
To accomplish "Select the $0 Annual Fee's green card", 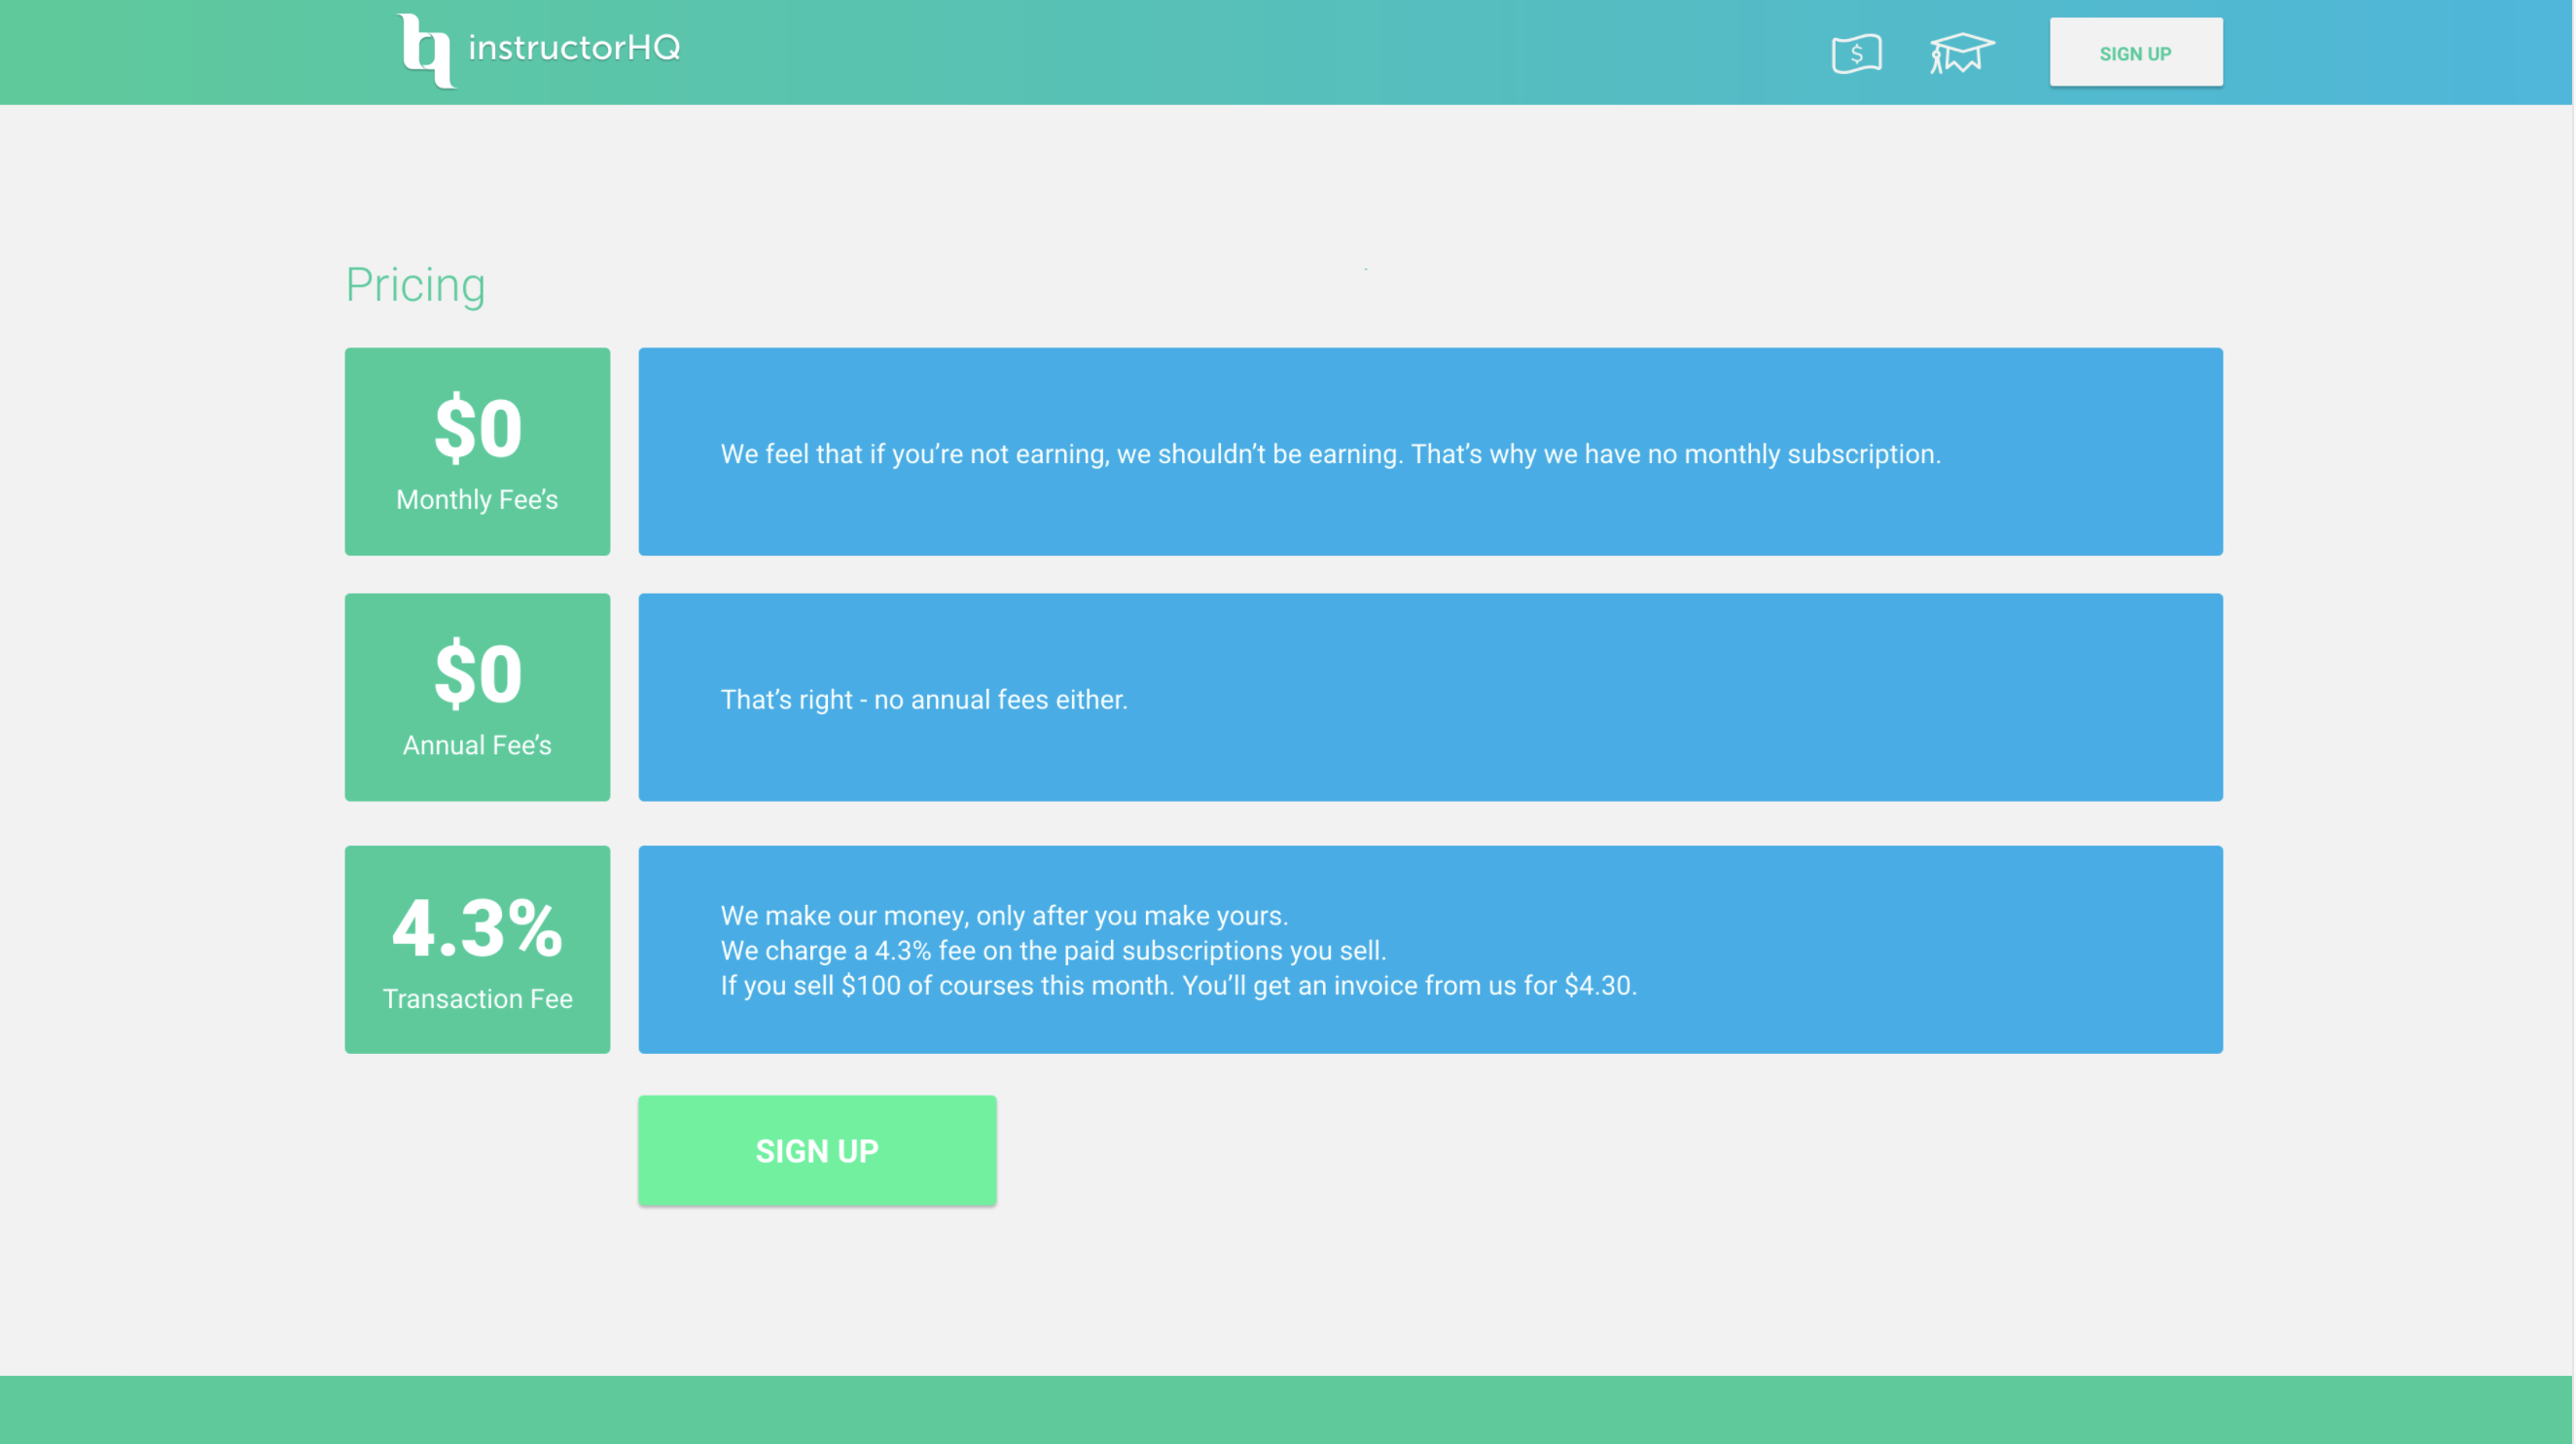I will (477, 697).
